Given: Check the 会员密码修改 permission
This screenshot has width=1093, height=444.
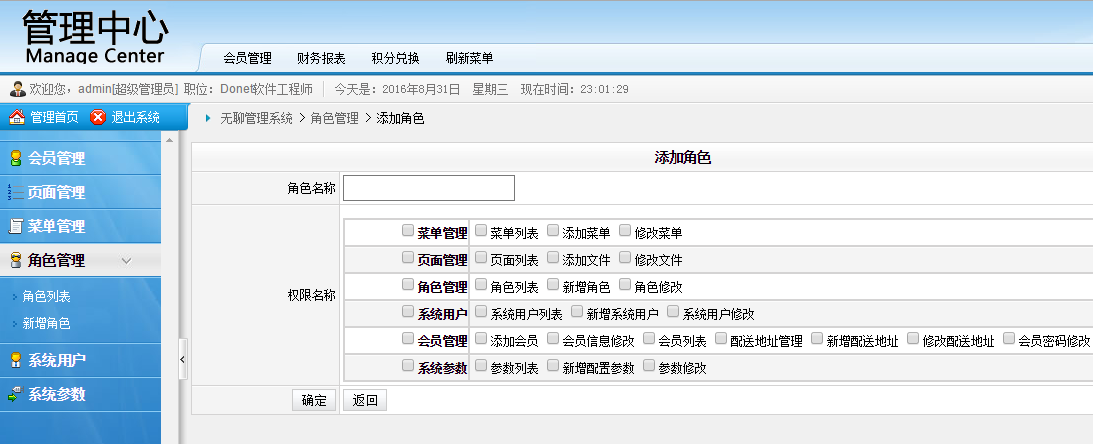Looking at the screenshot, I should coord(1009,338).
